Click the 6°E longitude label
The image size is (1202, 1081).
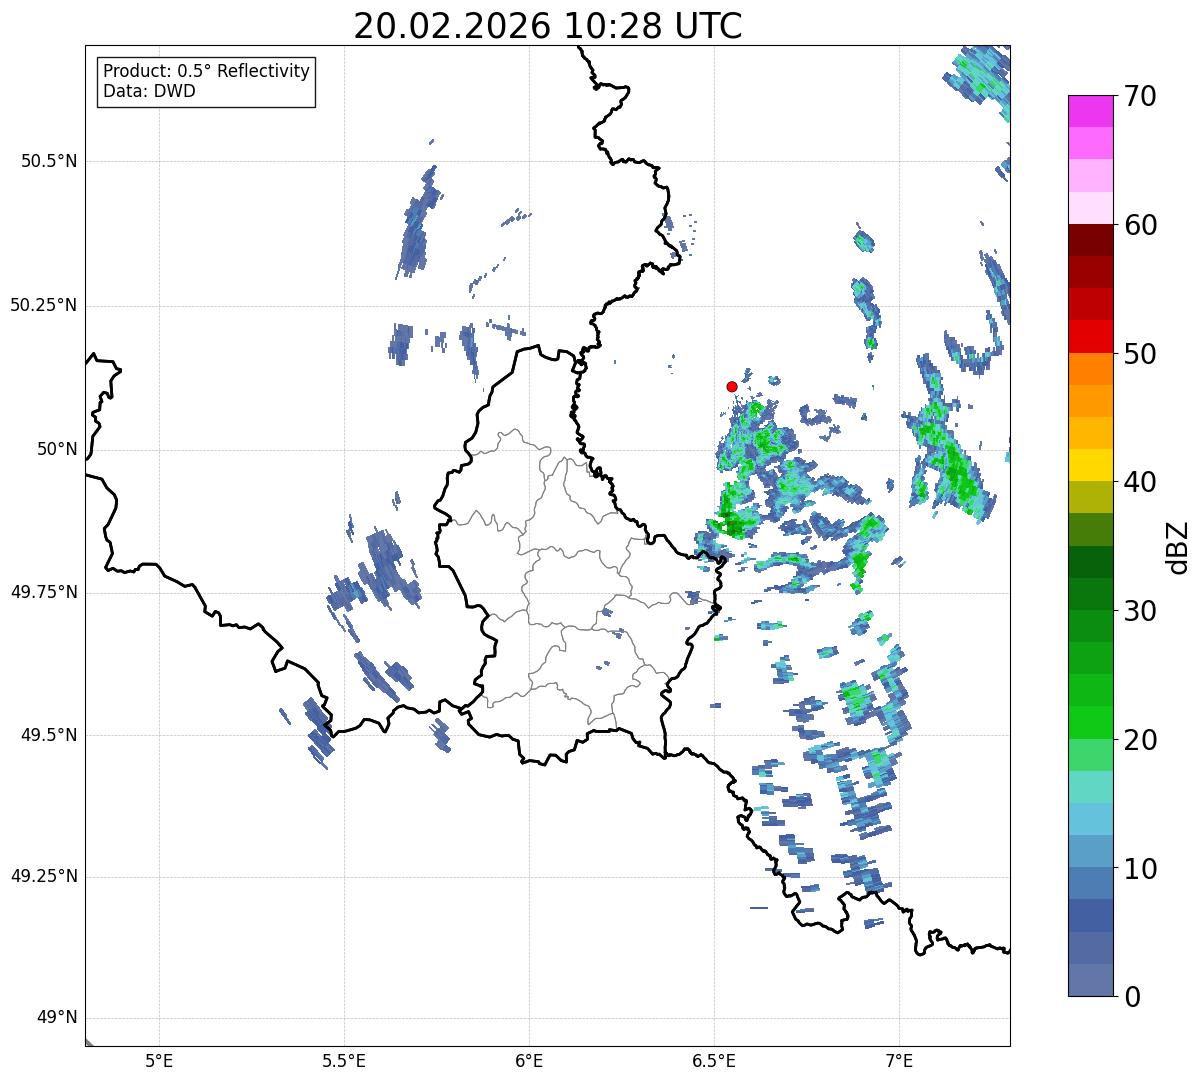[x=529, y=1061]
